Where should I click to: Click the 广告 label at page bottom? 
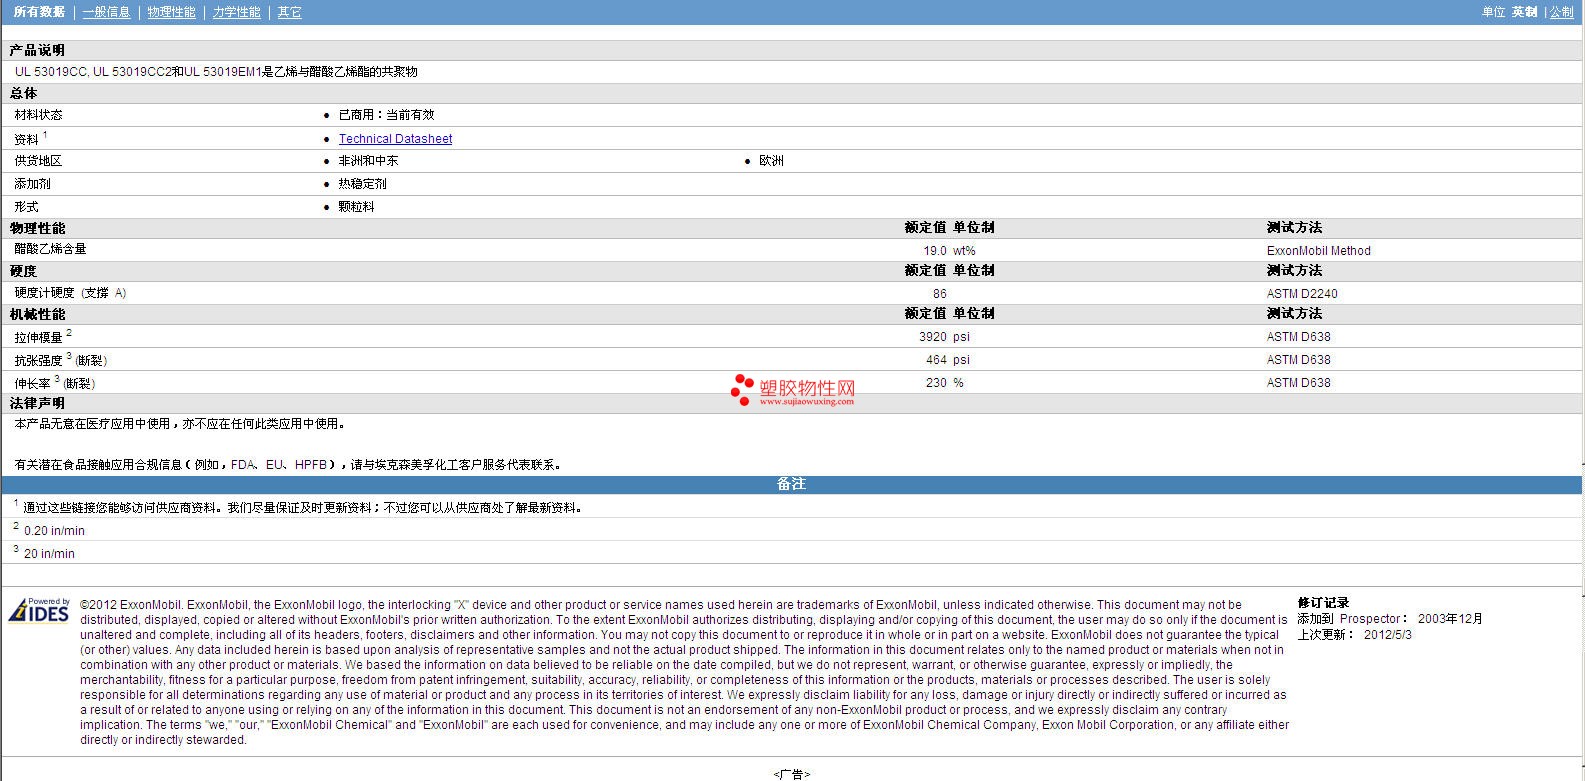[792, 774]
